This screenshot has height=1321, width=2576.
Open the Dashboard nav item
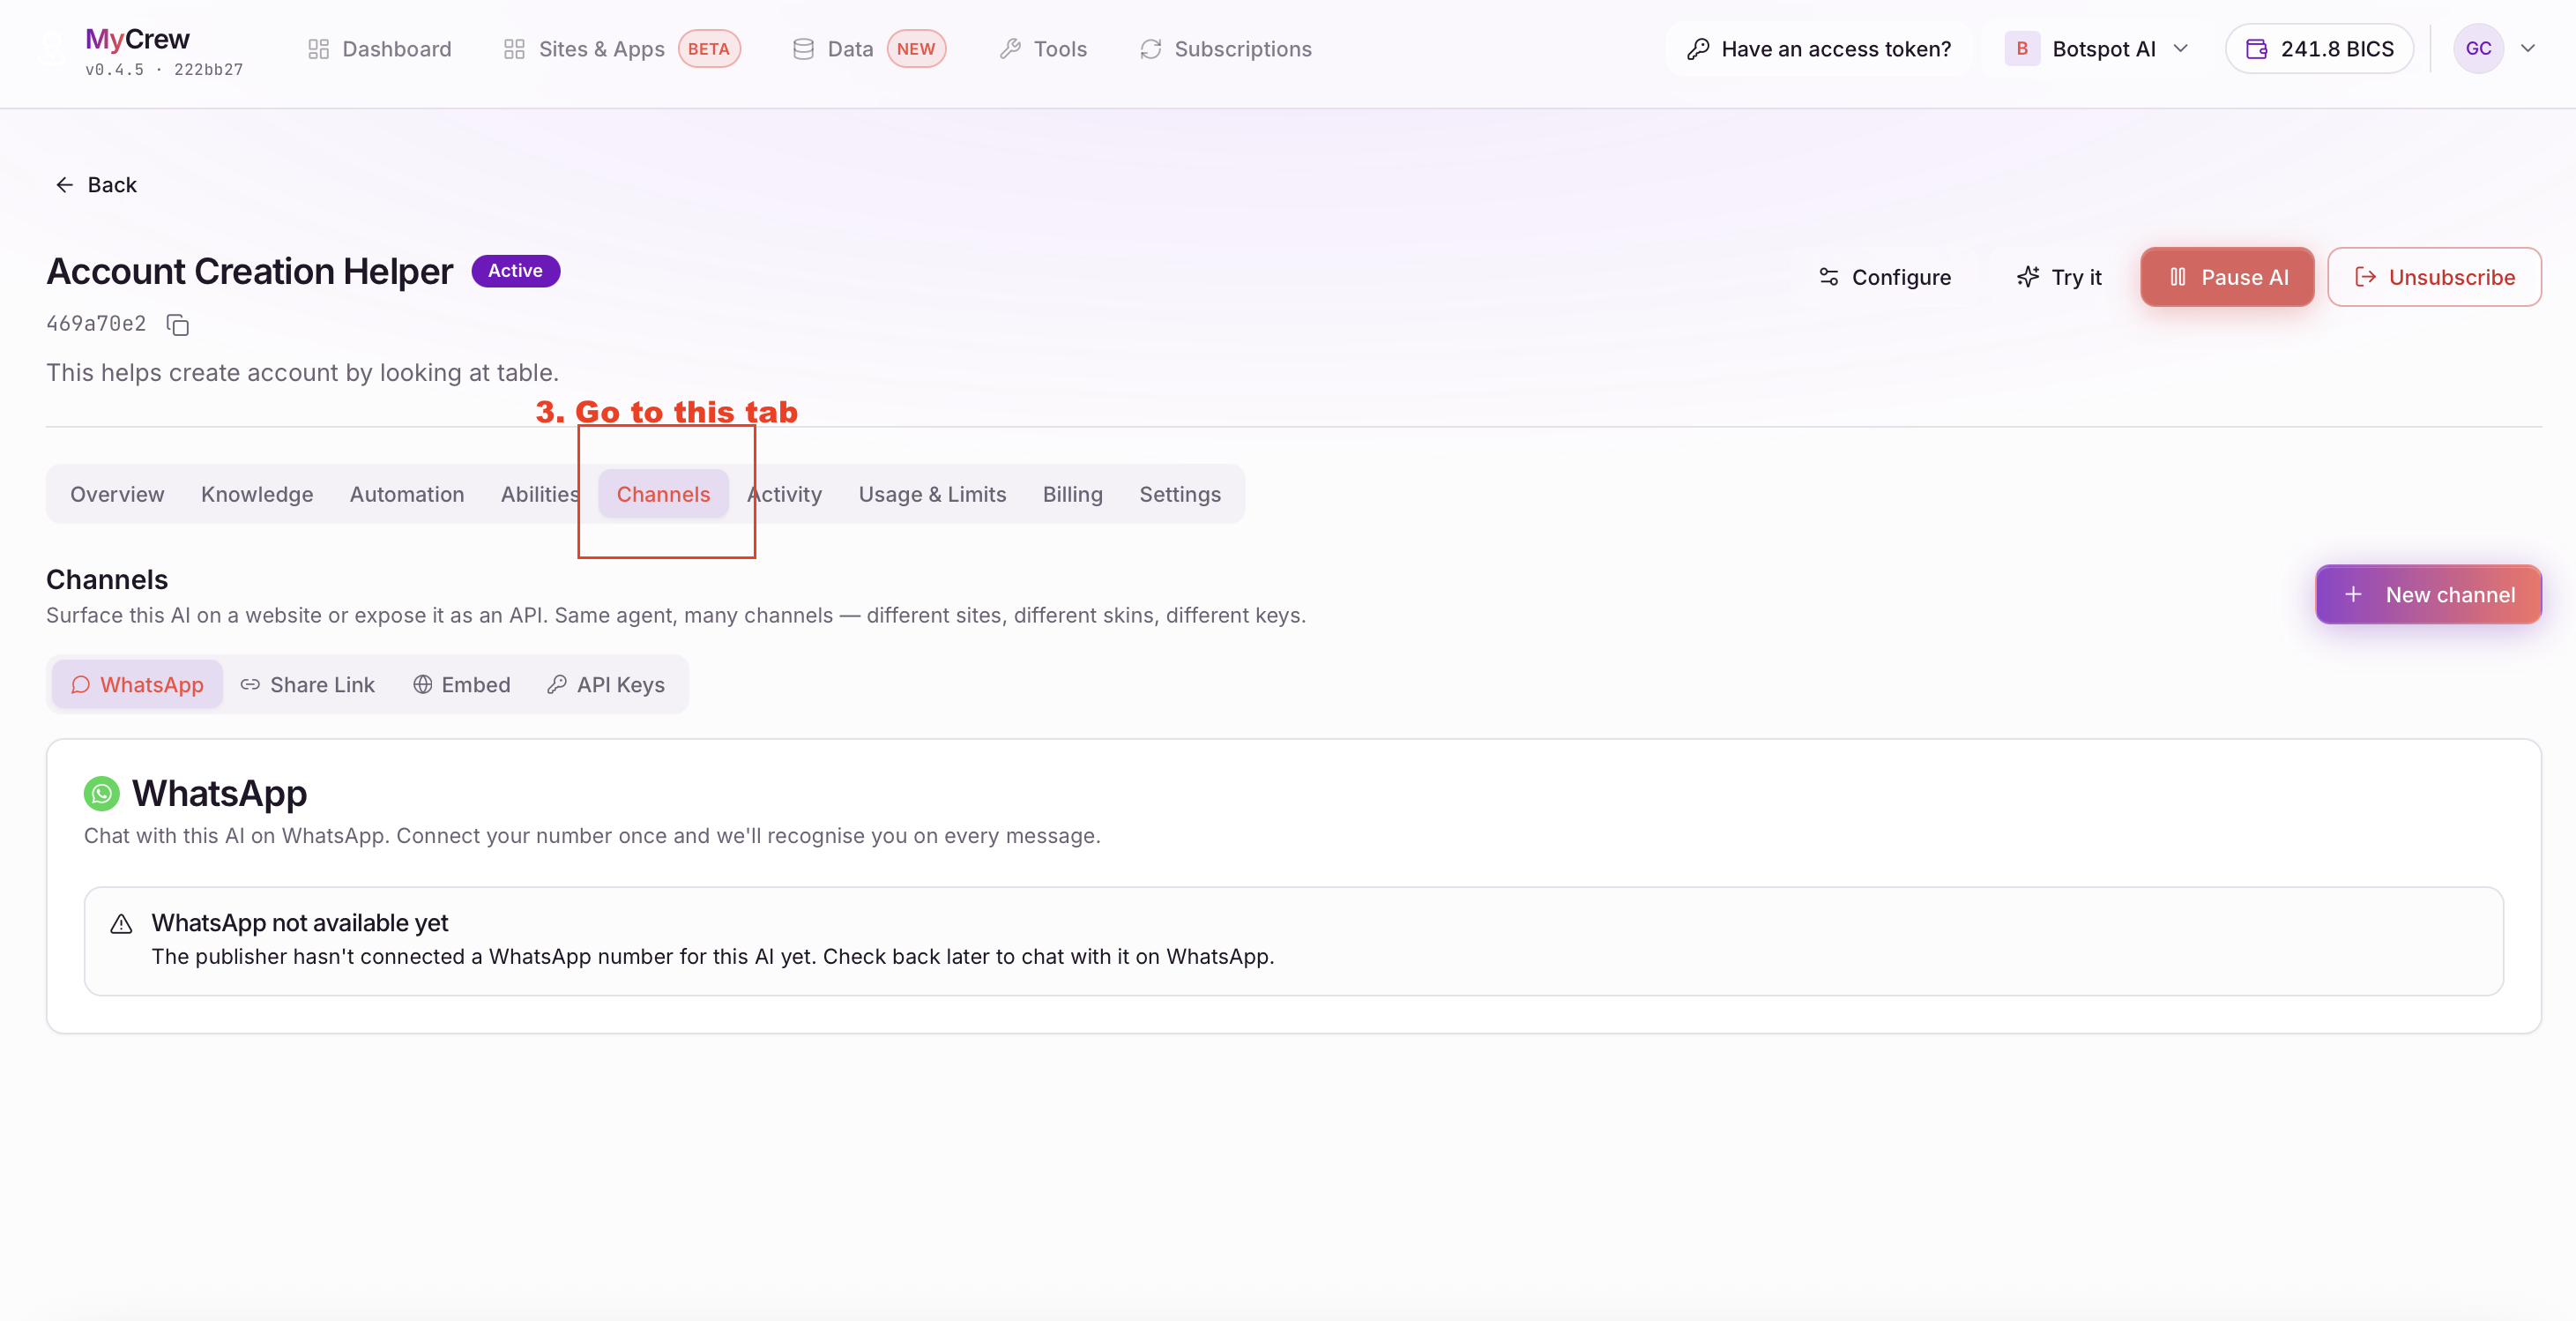[x=380, y=49]
